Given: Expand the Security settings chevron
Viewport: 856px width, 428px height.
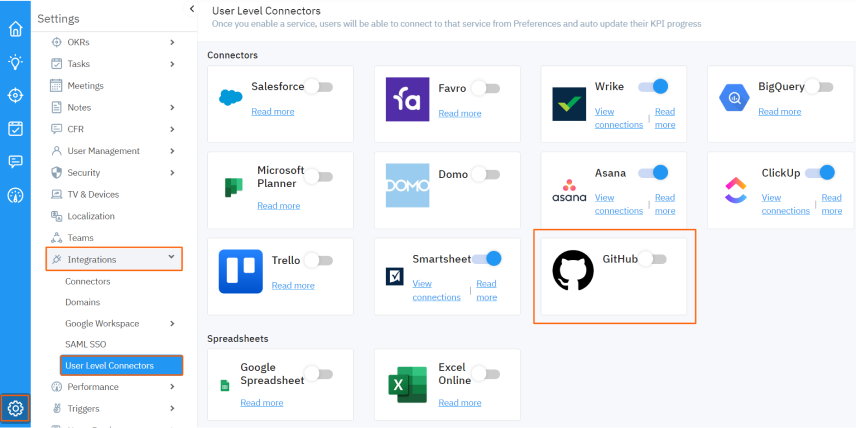Looking at the screenshot, I should tap(172, 173).
